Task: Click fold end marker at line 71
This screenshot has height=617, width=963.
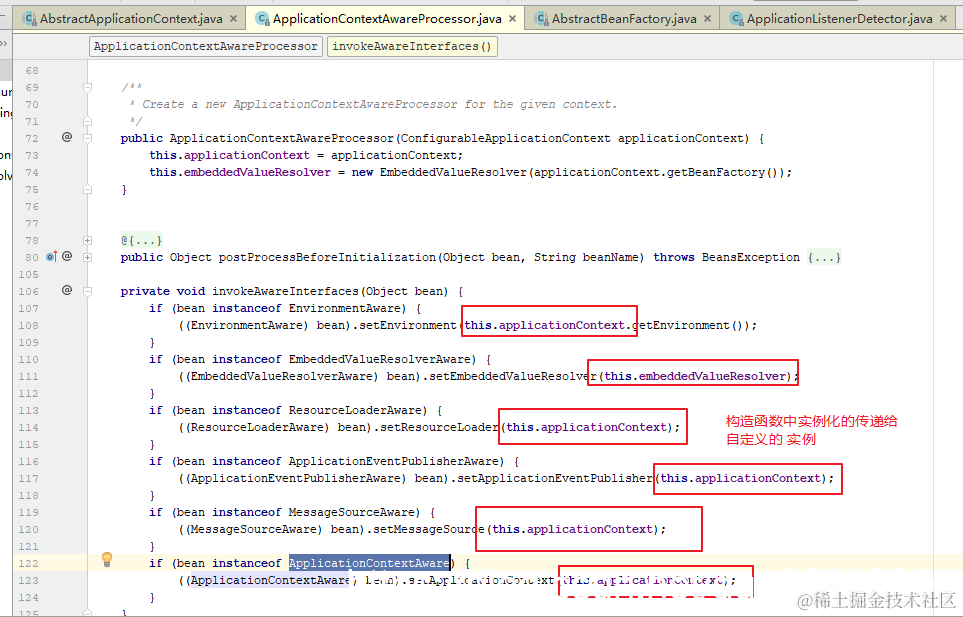Action: [x=87, y=122]
